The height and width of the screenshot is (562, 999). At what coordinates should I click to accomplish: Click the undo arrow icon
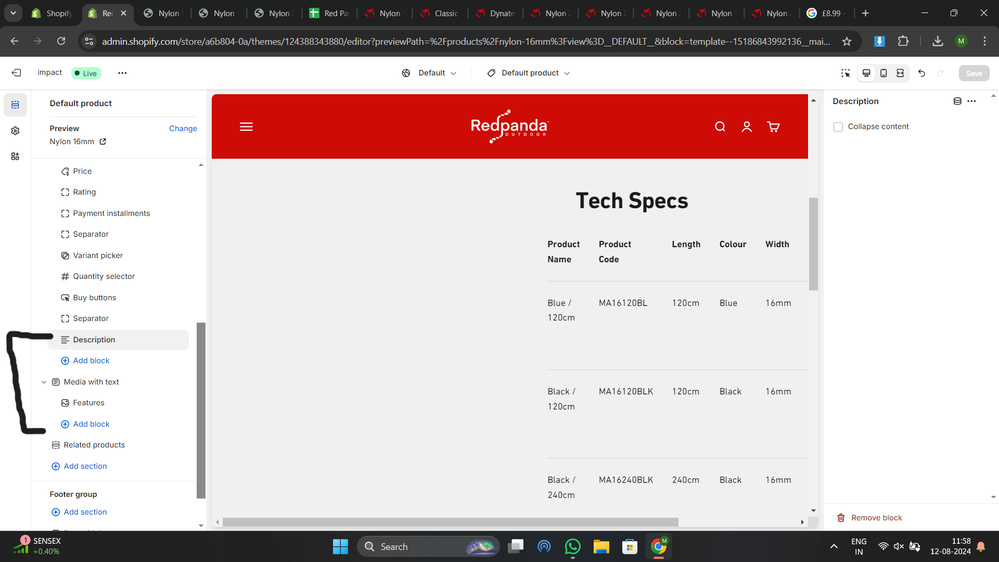[x=921, y=73]
